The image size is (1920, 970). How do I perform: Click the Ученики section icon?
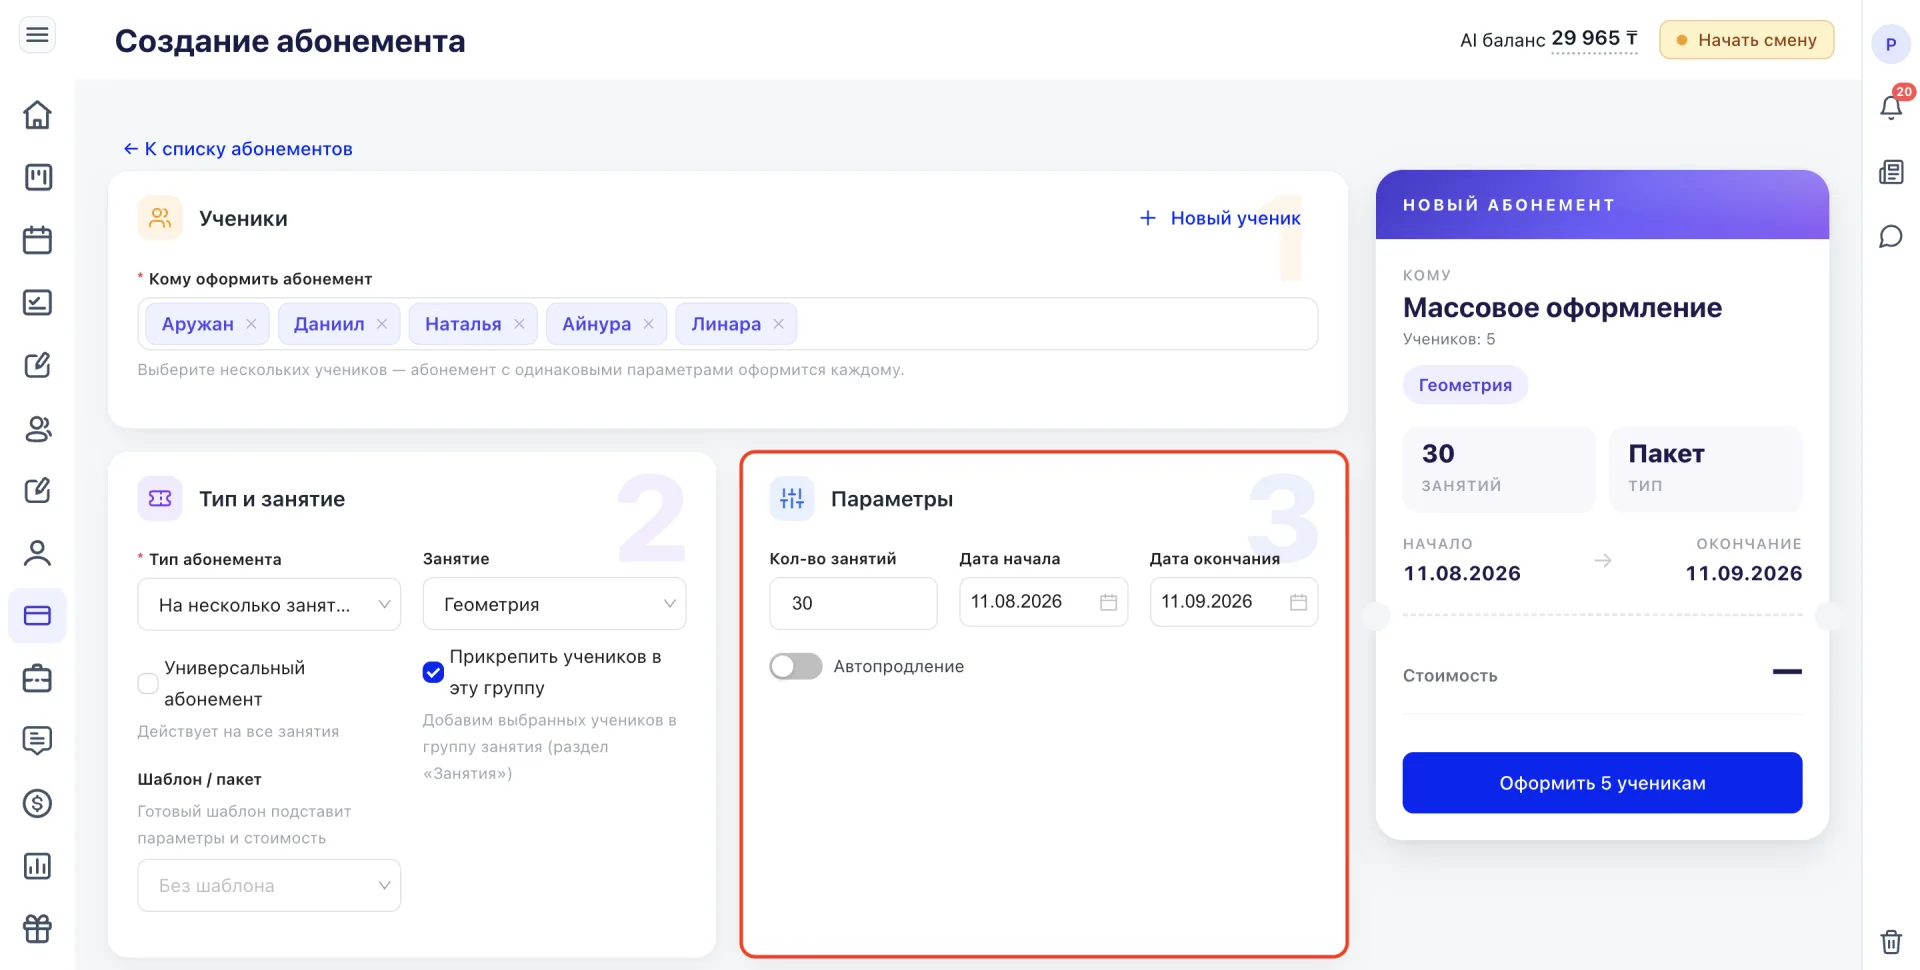coord(160,218)
